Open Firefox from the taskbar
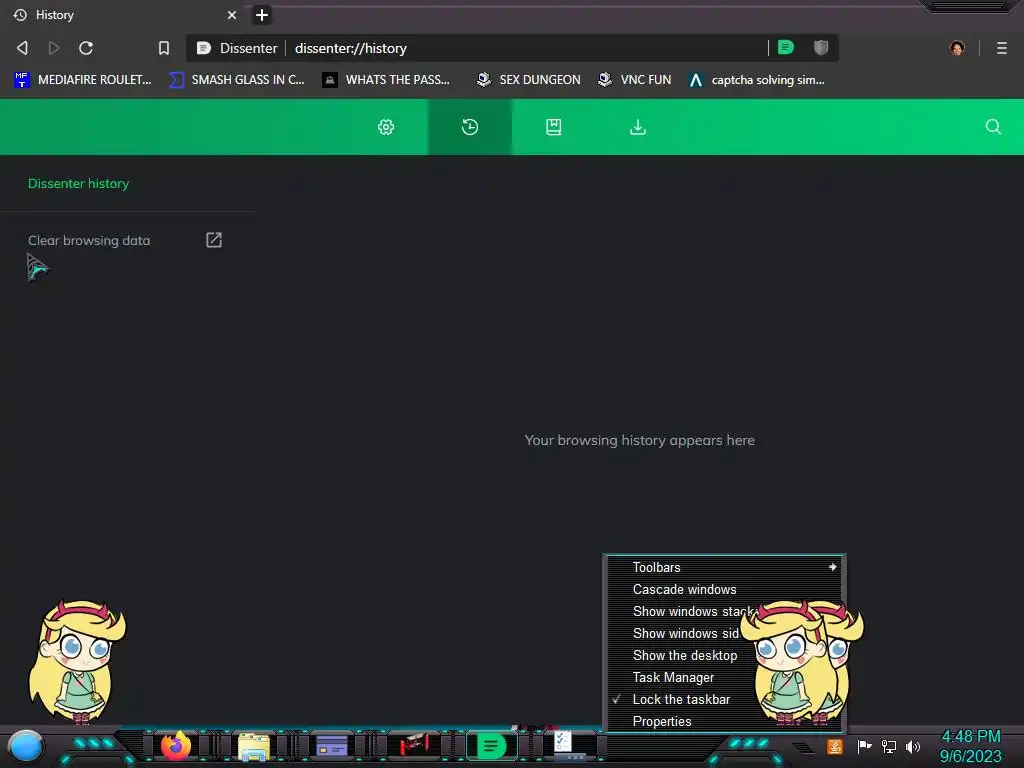 (176, 746)
